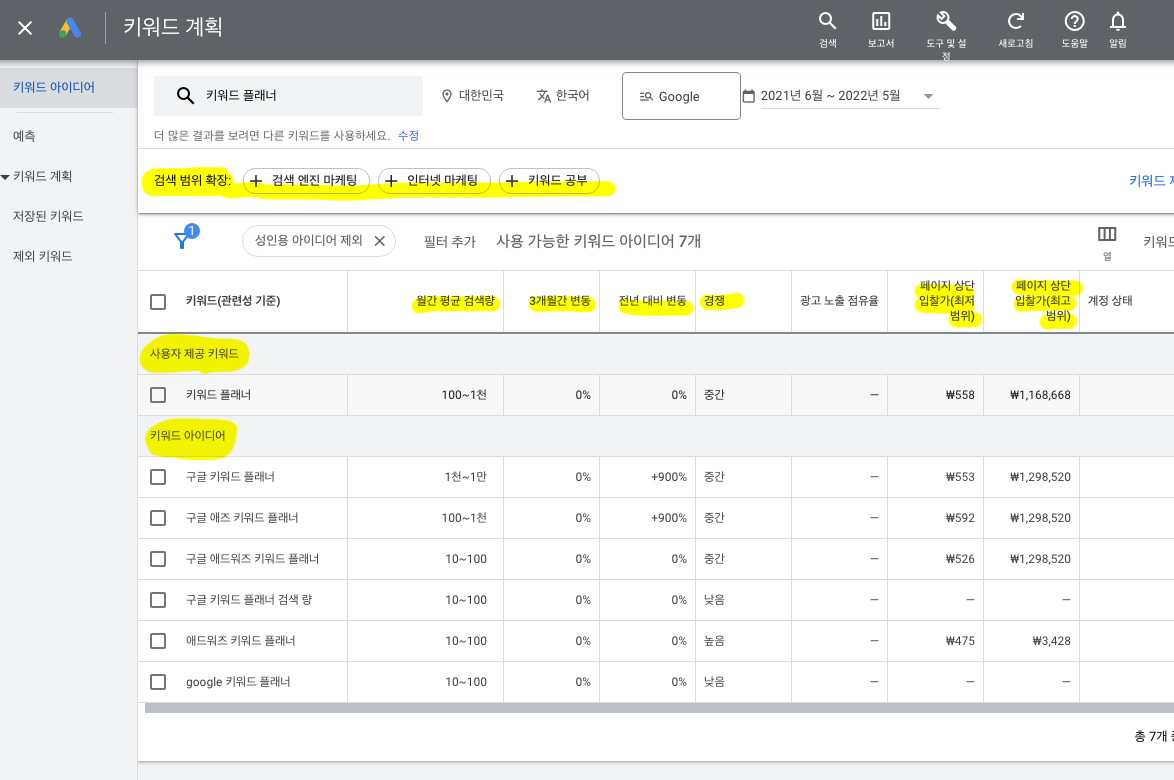This screenshot has width=1174, height=780.
Task: Click the 한국어 language translate icon
Action: click(544, 96)
